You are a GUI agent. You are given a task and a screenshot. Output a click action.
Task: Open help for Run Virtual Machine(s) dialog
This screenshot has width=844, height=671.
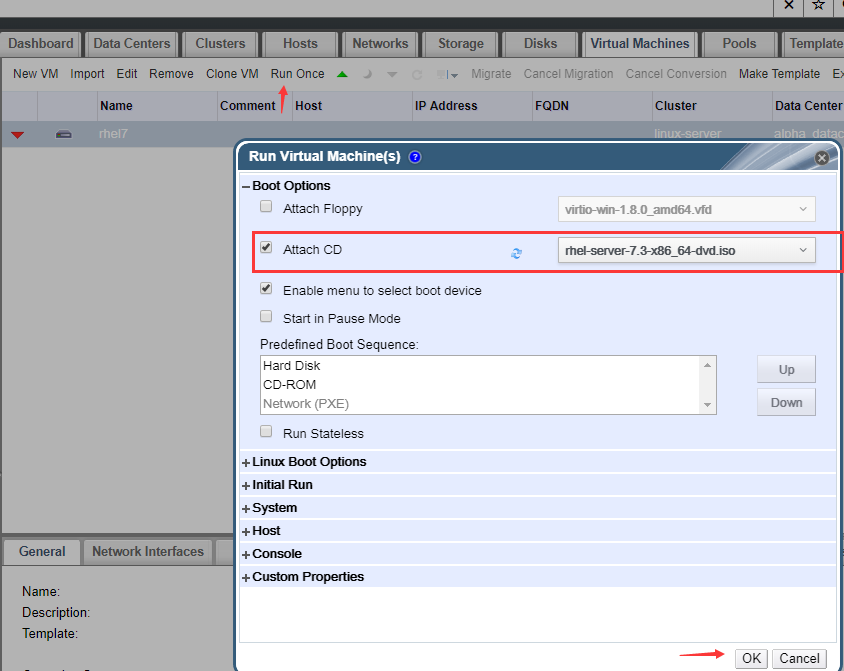(415, 157)
